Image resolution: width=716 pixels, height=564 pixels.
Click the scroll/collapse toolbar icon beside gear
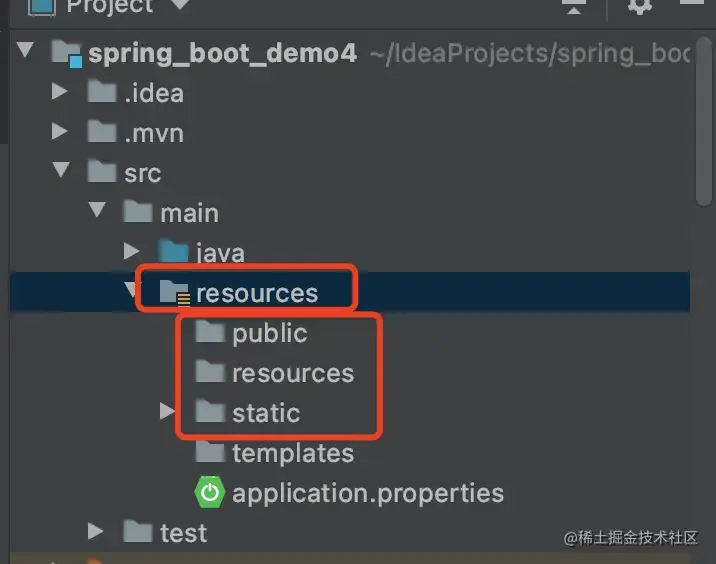coord(574,7)
